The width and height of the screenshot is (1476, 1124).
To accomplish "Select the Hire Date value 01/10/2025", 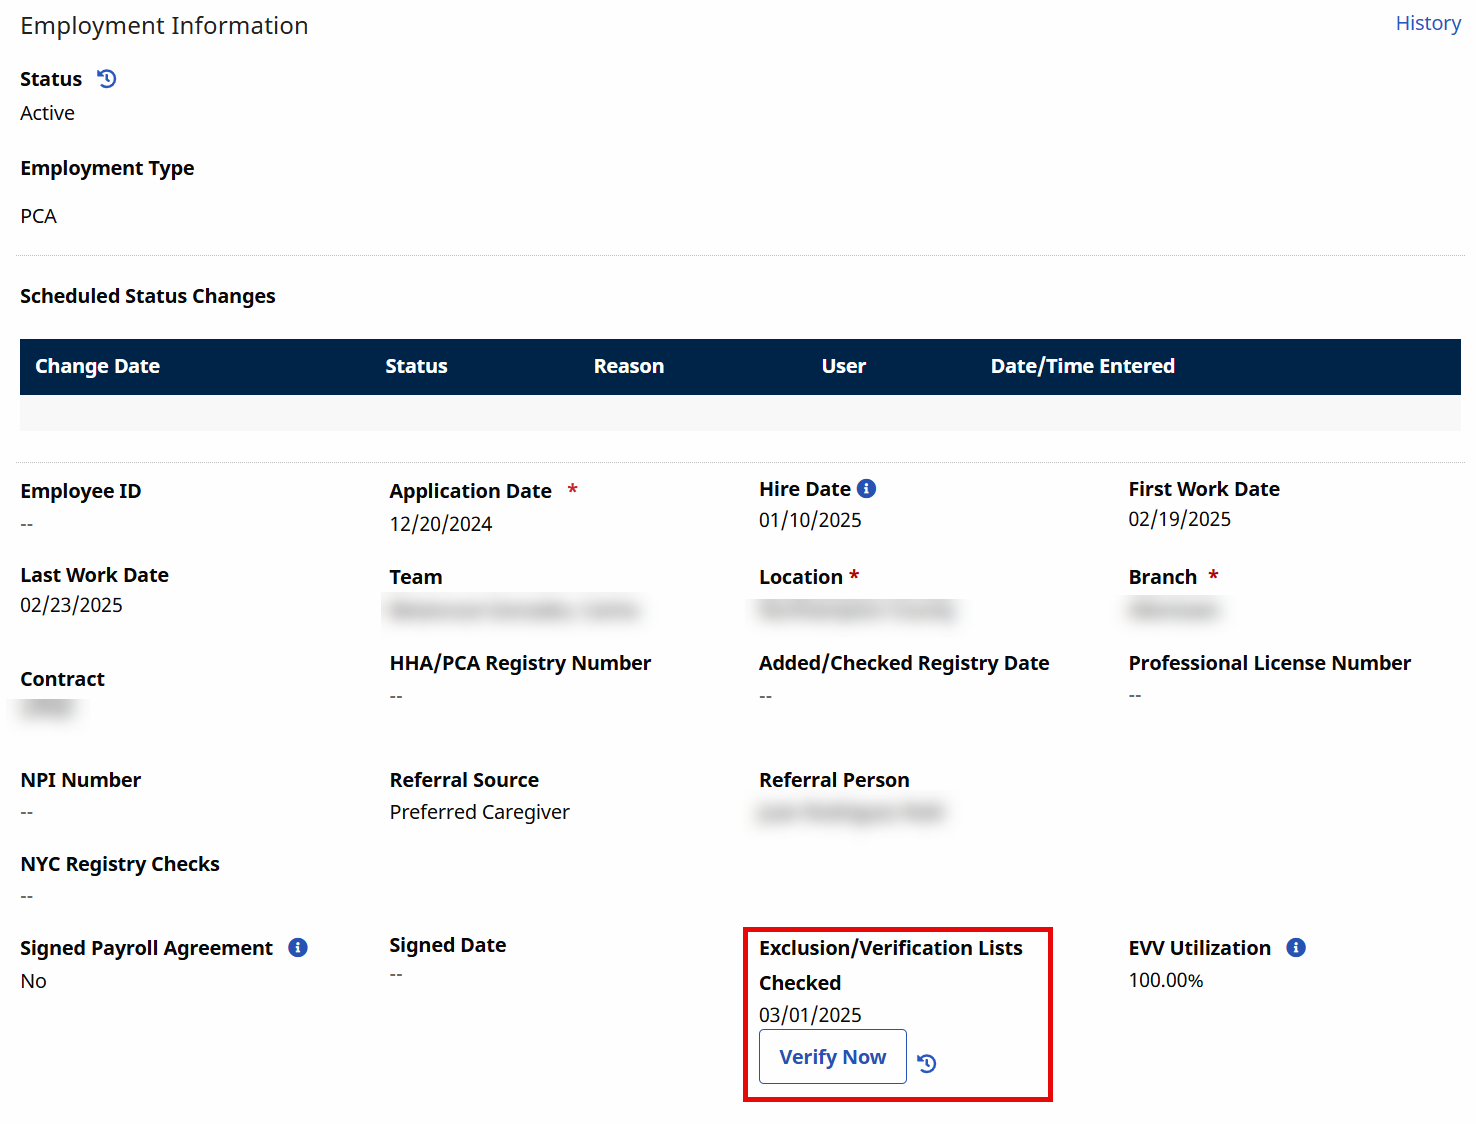I will [810, 520].
